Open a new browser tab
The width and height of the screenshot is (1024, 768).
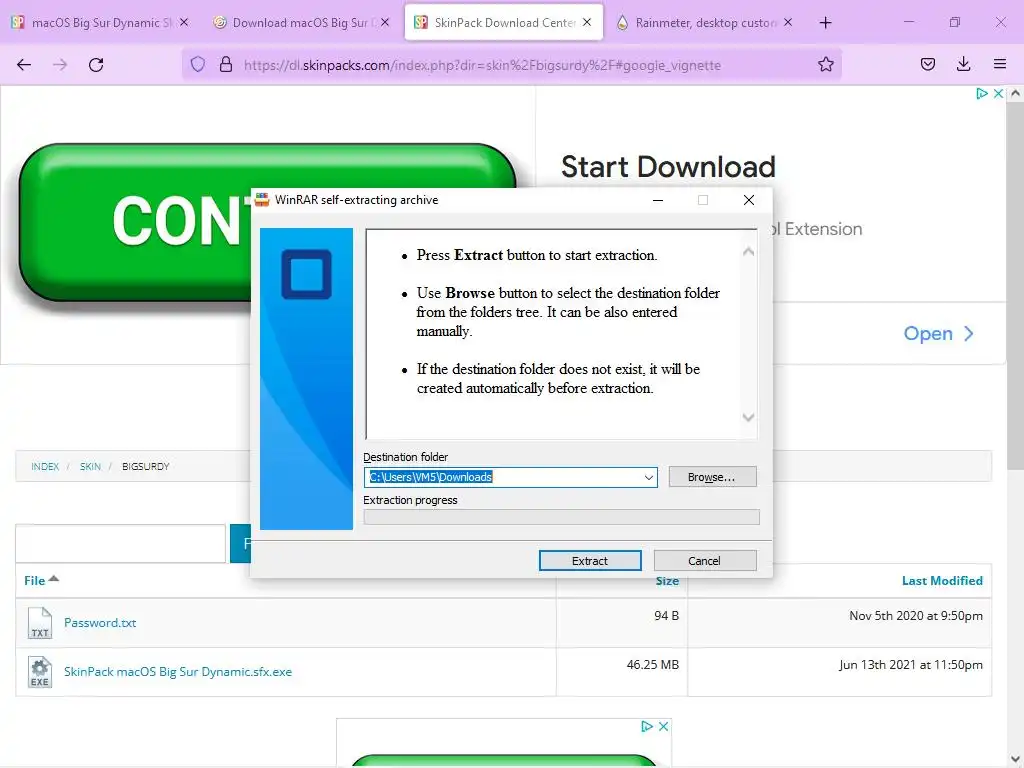pos(825,23)
